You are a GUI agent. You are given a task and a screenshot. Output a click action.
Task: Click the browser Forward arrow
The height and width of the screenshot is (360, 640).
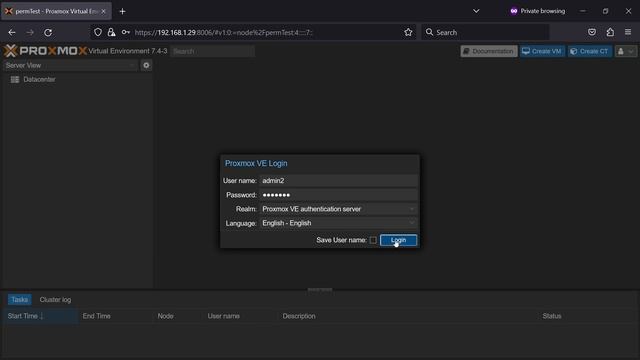click(x=30, y=32)
